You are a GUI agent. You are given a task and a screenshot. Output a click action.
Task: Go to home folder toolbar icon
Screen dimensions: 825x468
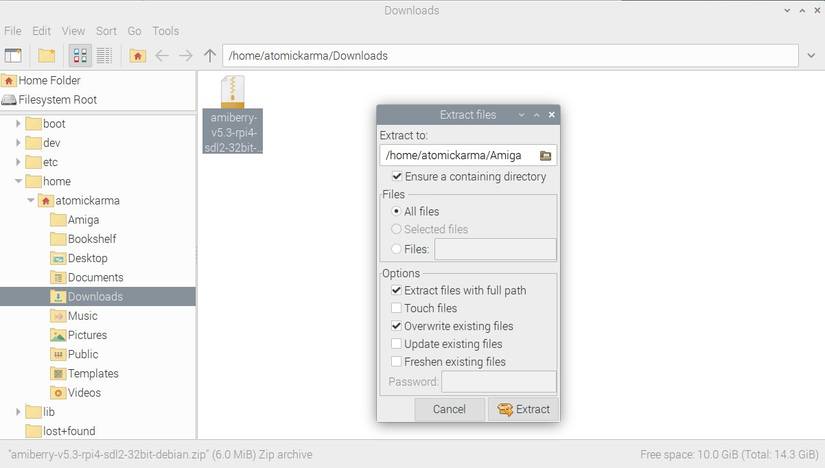pyautogui.click(x=138, y=55)
